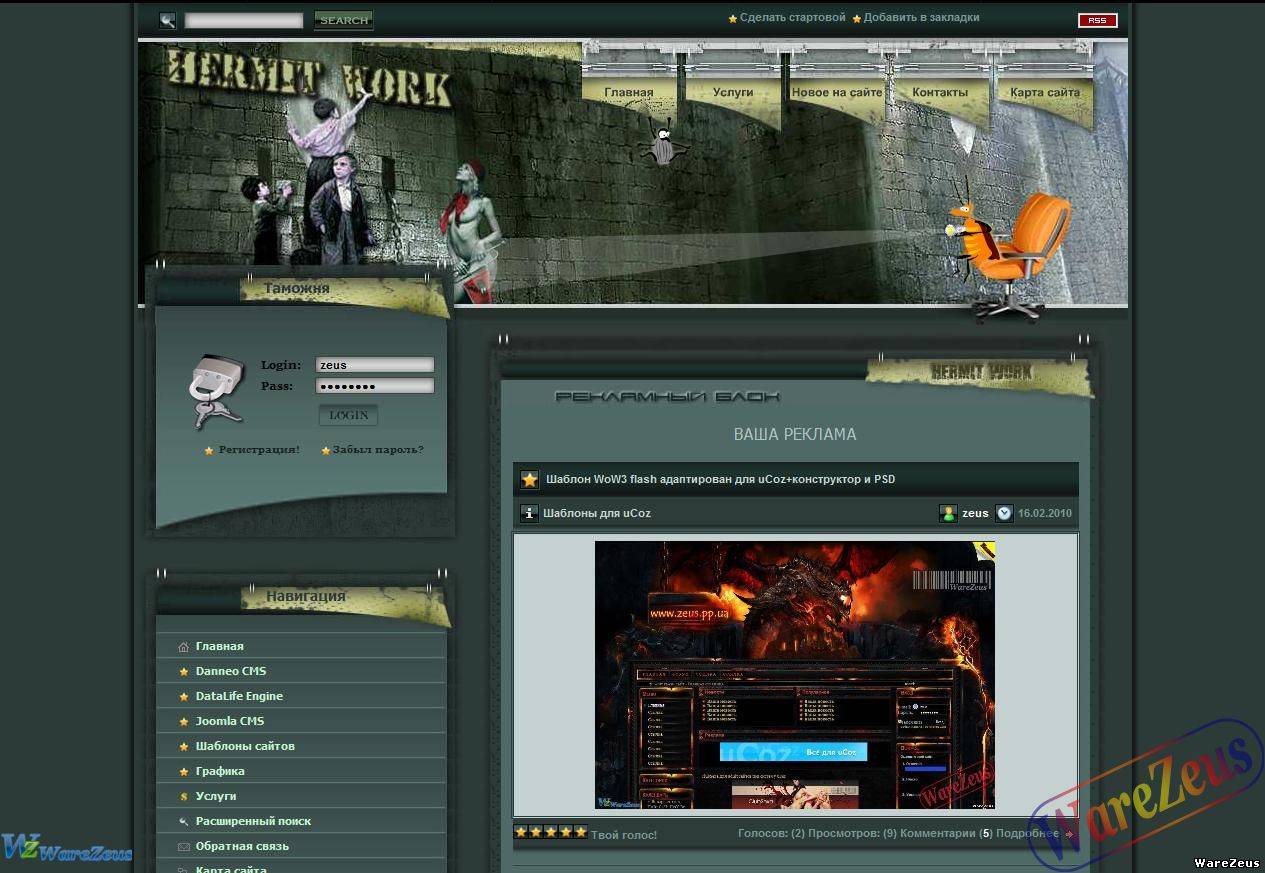Open 'Шаблоны сайтов' navigation item
This screenshot has width=1265, height=873.
(x=245, y=746)
